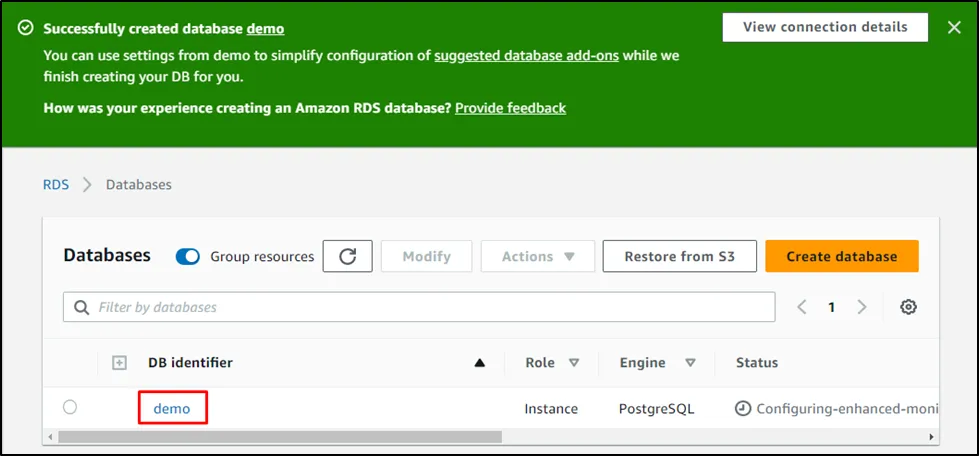
Task: Click View connection details button
Action: point(825,27)
